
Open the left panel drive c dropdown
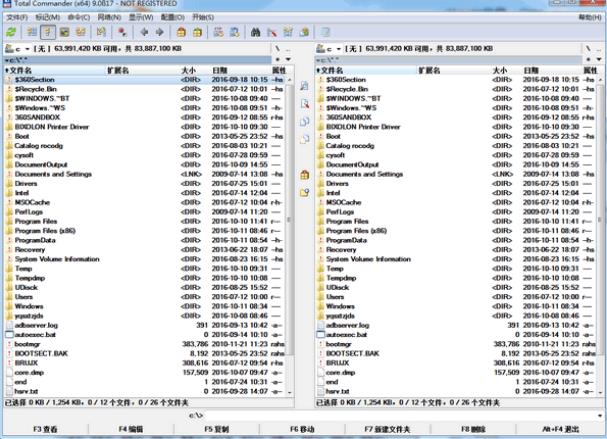[x=17, y=47]
